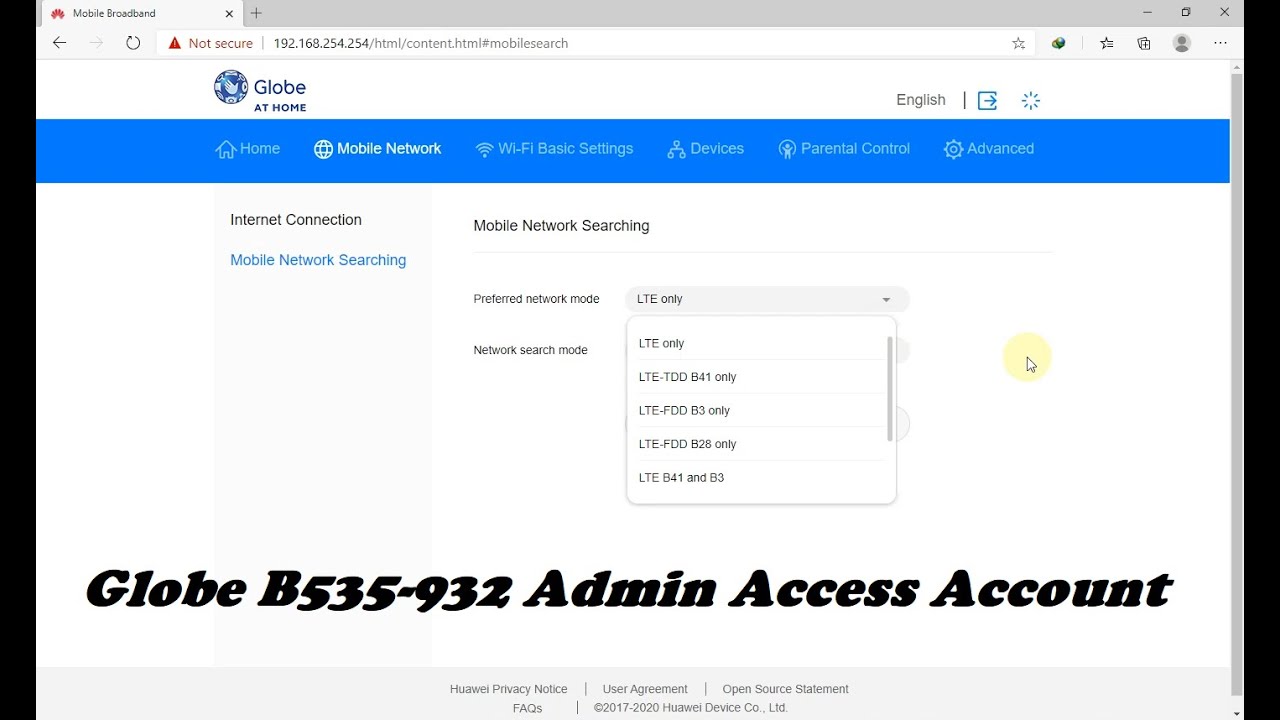This screenshot has width=1280, height=720.
Task: Click the loading spinner icon in header
Action: click(1031, 100)
